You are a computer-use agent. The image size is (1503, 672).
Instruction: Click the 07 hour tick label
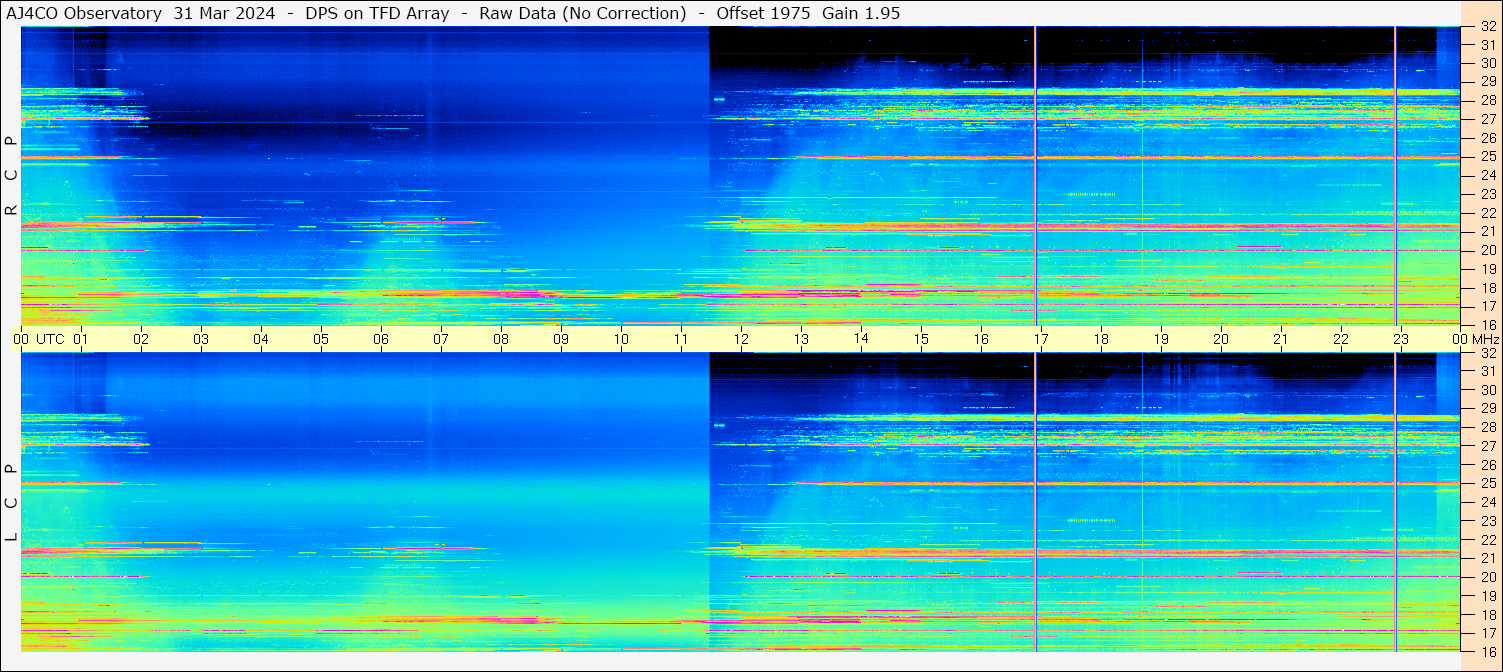click(441, 339)
